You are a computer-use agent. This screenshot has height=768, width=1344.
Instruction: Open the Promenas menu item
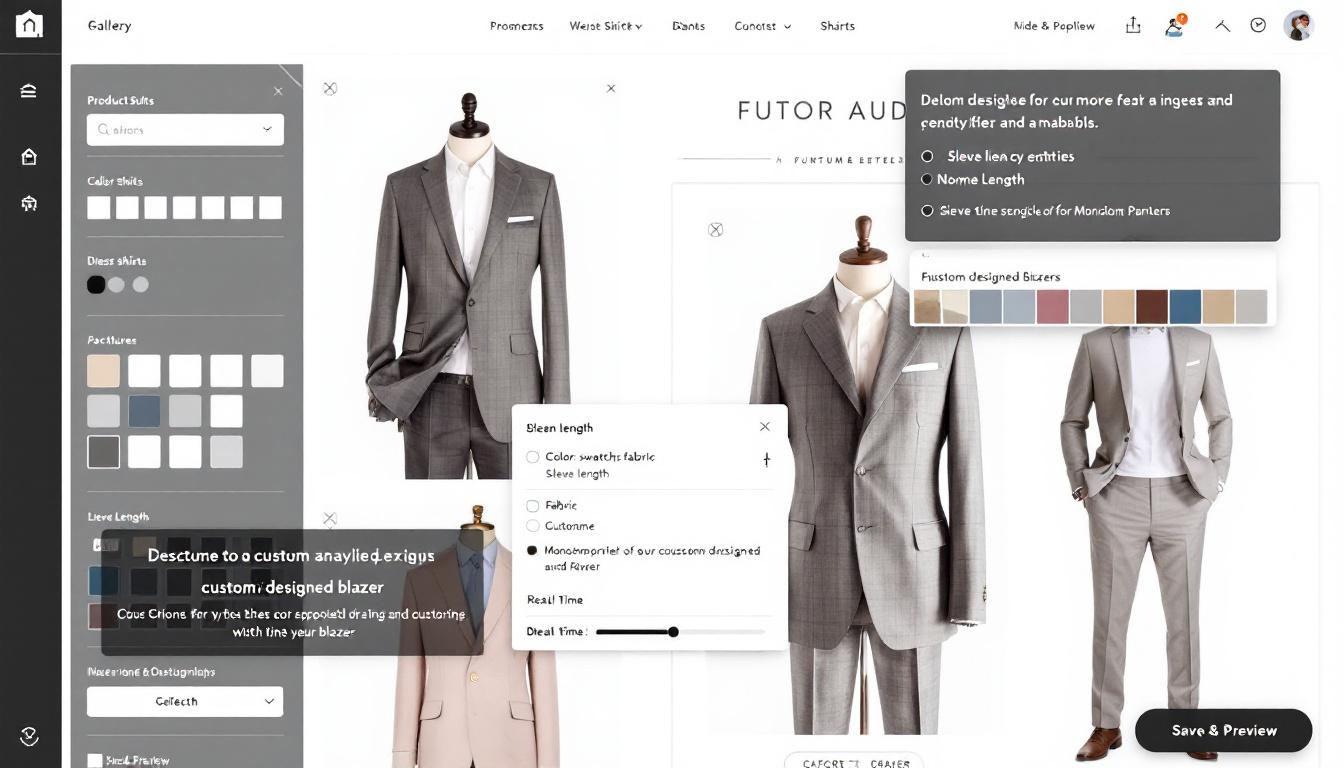point(516,26)
